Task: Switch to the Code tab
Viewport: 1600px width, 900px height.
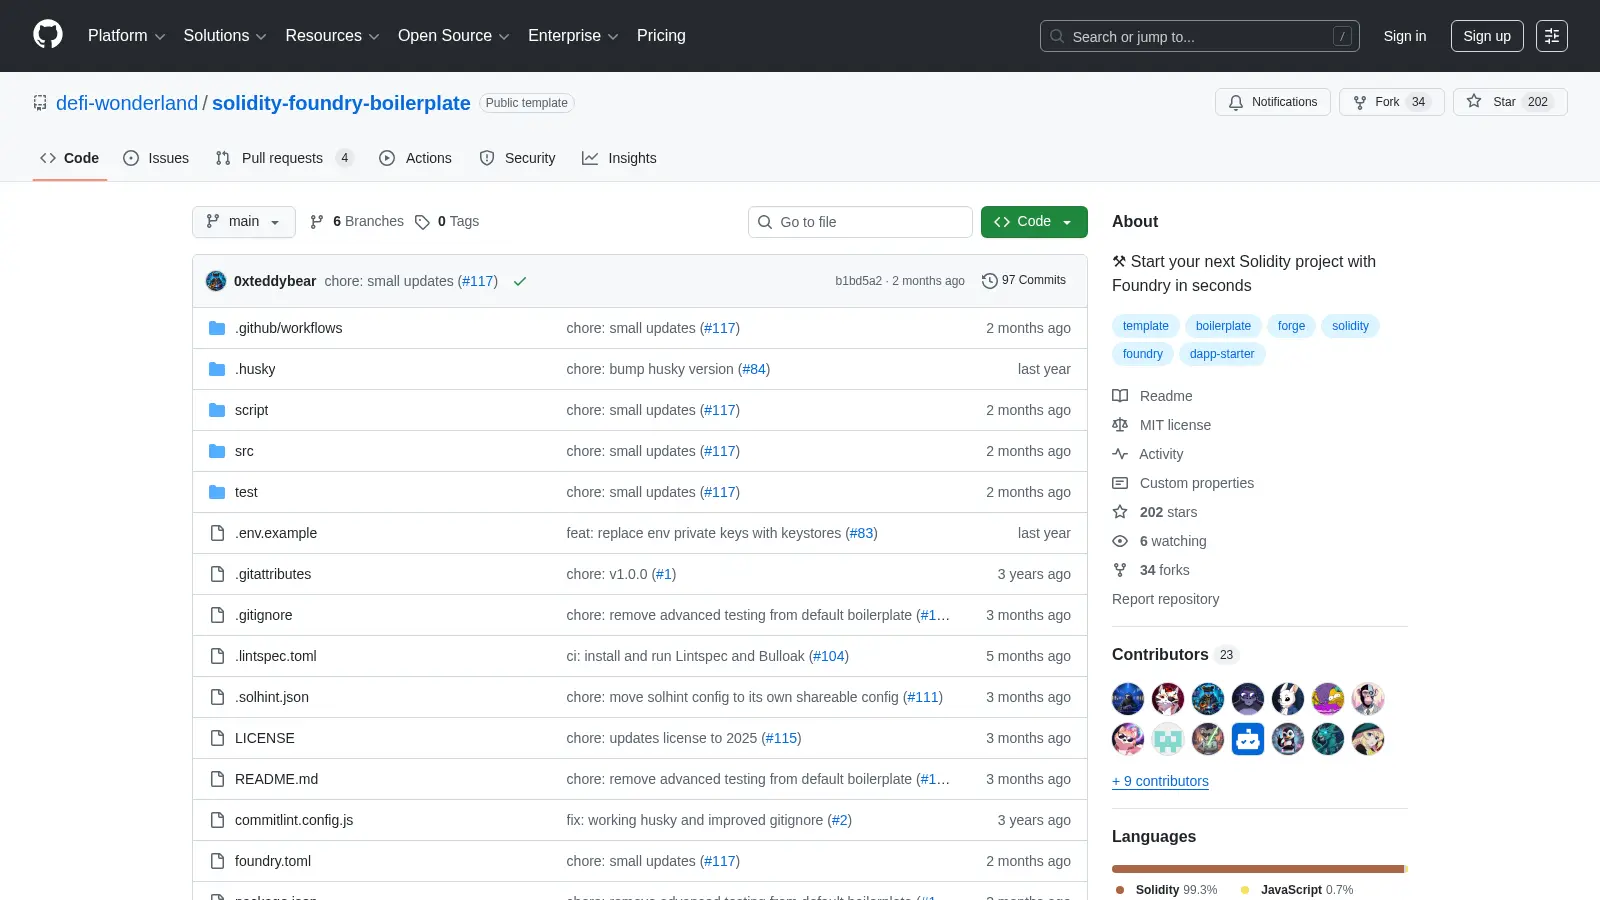Action: 70,158
